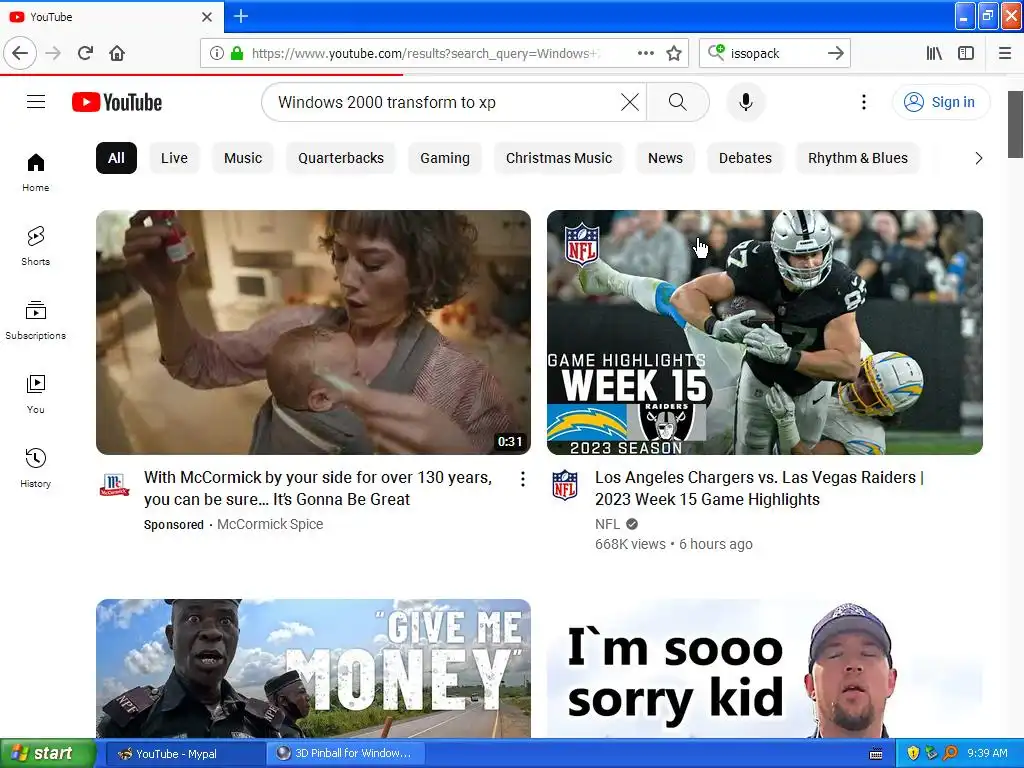This screenshot has height=768, width=1024.
Task: Open History in the YouTube sidebar
Action: [35, 468]
